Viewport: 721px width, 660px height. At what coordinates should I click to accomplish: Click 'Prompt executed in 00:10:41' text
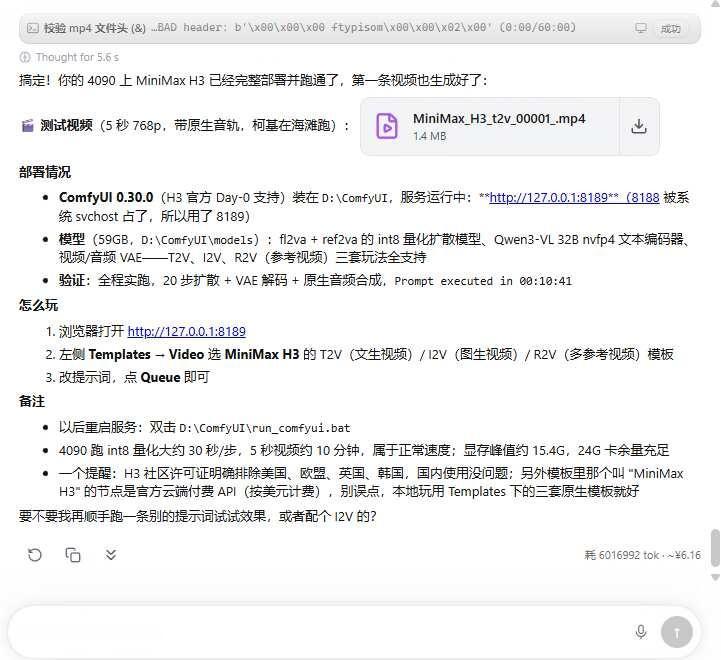tap(483, 281)
